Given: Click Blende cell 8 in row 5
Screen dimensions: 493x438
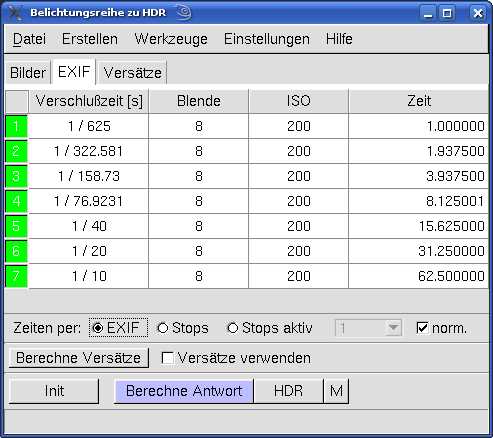Looking at the screenshot, I should (x=199, y=226).
